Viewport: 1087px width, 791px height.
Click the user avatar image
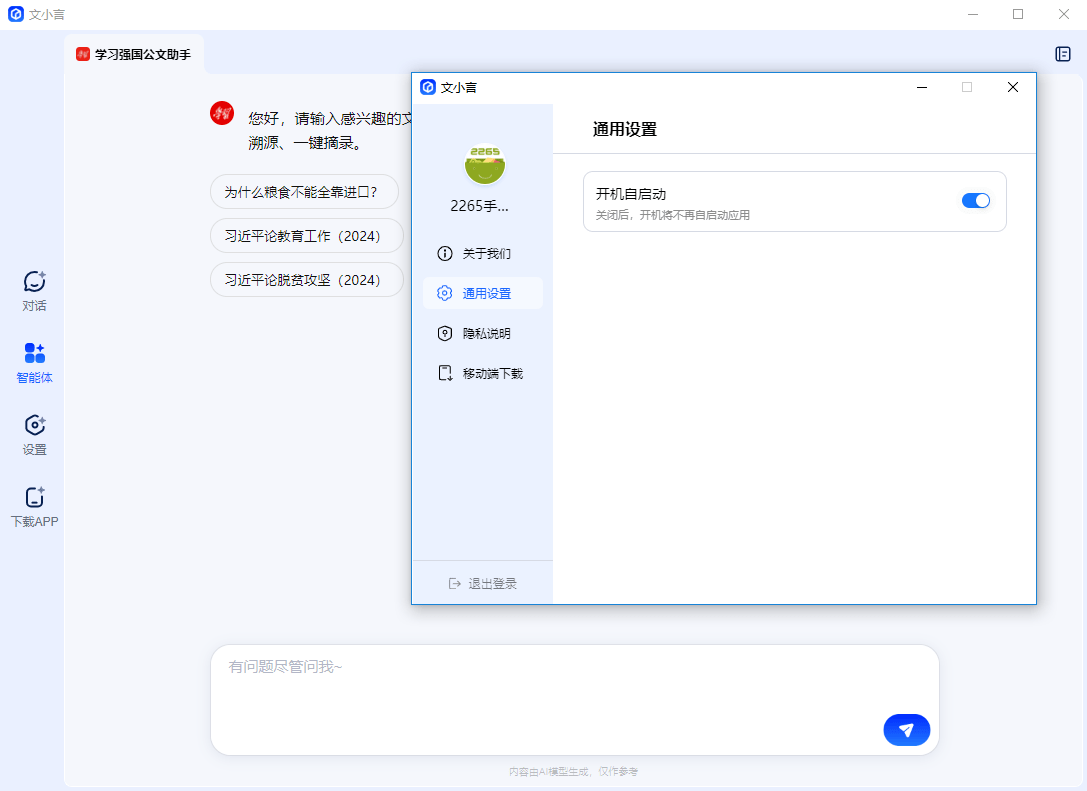(484, 164)
